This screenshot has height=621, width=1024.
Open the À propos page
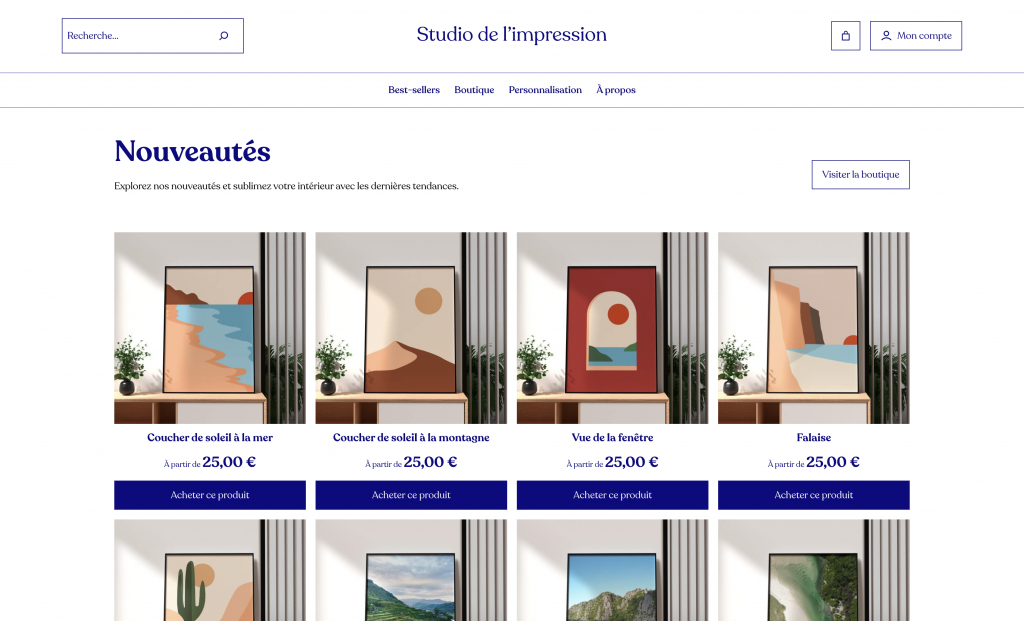[x=616, y=90]
